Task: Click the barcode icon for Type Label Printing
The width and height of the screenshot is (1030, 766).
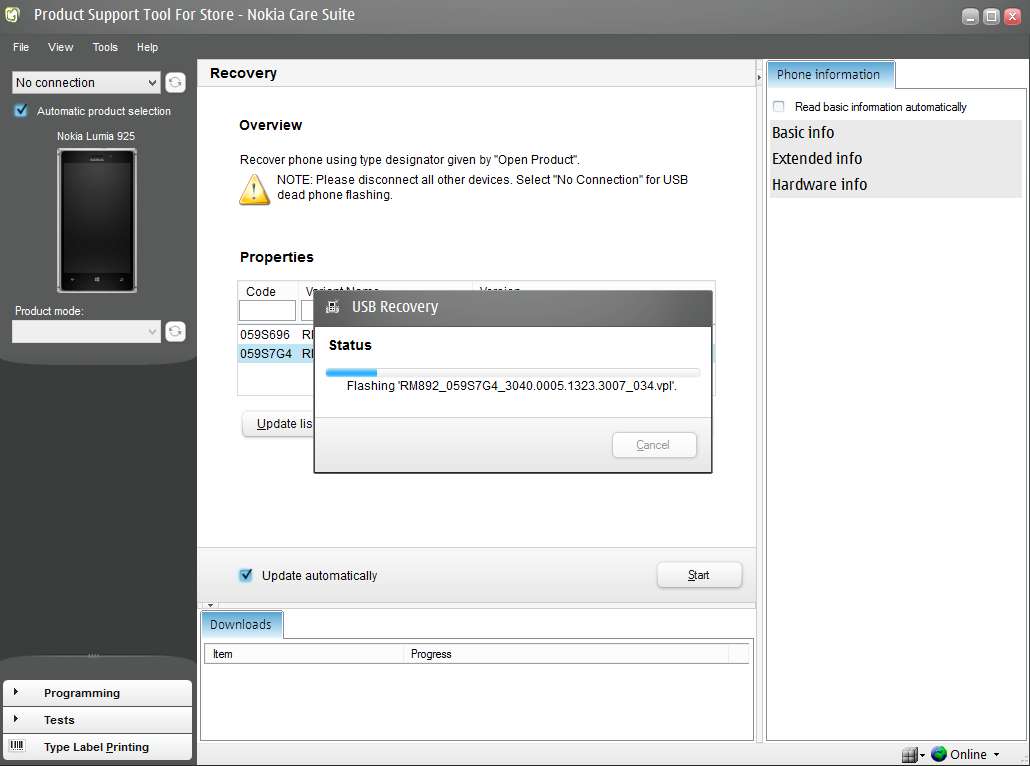Action: click(17, 746)
